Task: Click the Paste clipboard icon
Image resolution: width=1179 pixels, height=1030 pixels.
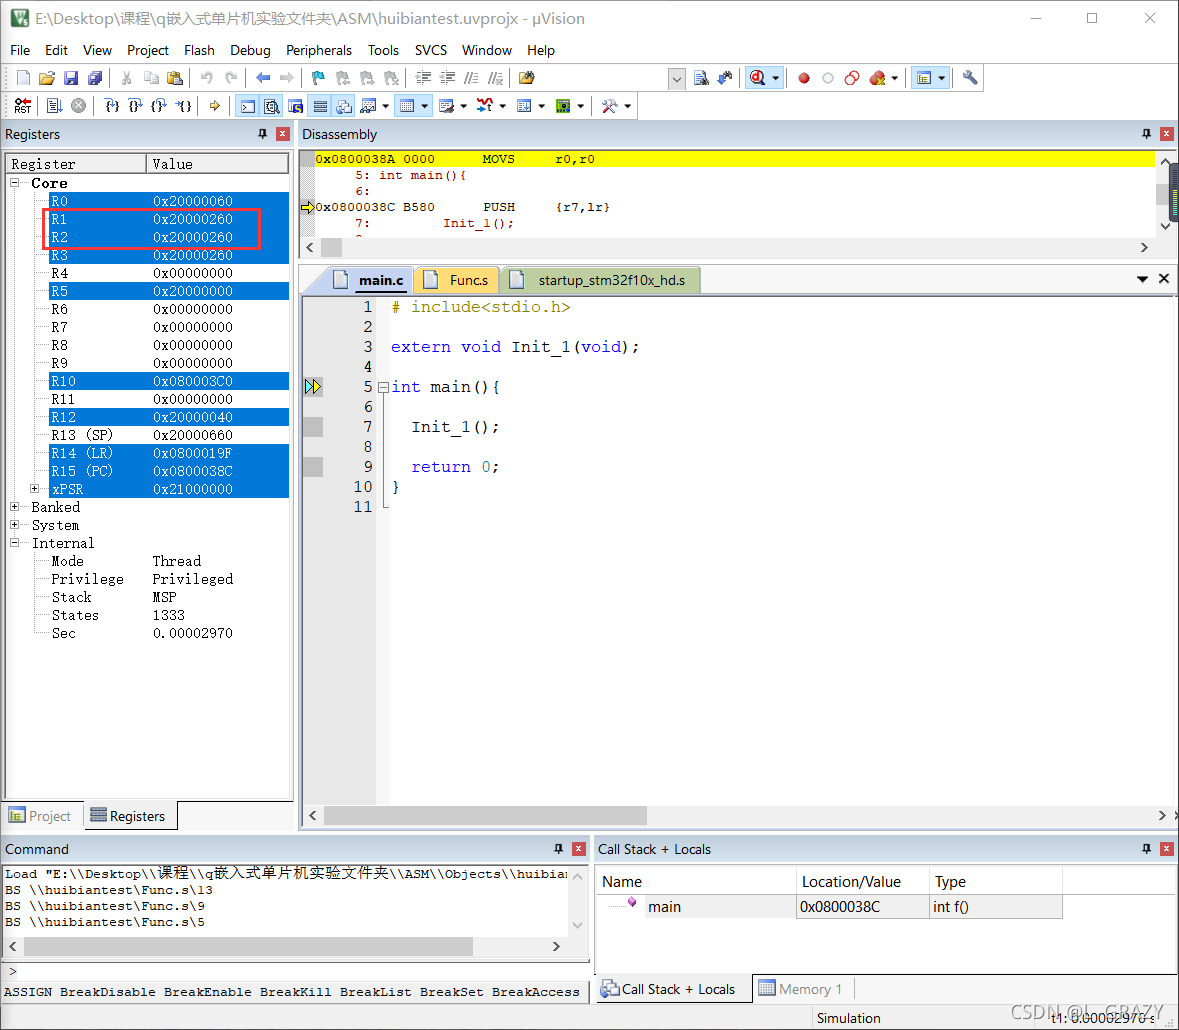Action: (174, 77)
